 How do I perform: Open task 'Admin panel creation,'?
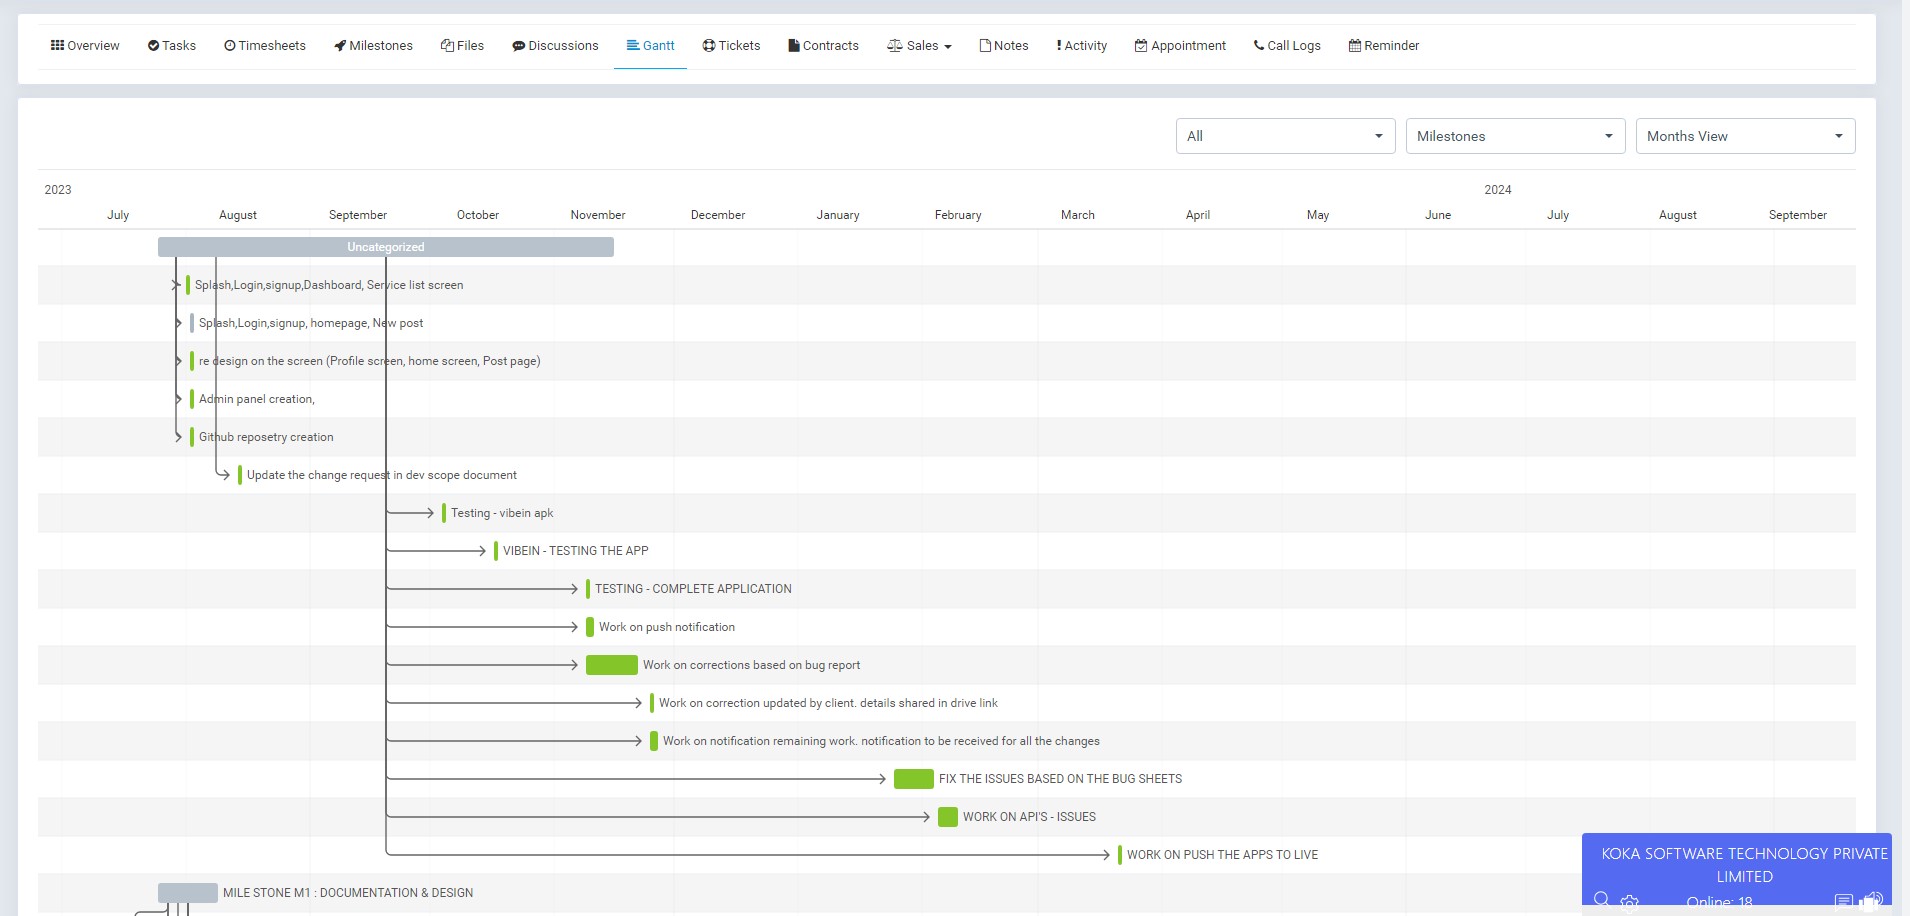coord(257,399)
